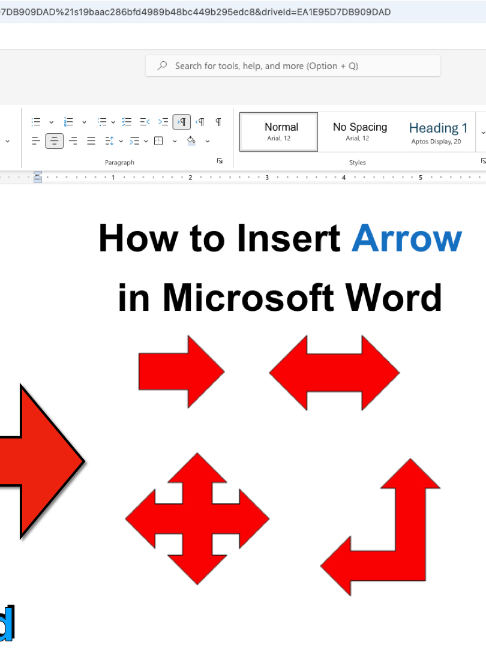Image resolution: width=486 pixels, height=648 pixels.
Task: Open the Paragraph settings dialog launcher
Action: point(220,161)
